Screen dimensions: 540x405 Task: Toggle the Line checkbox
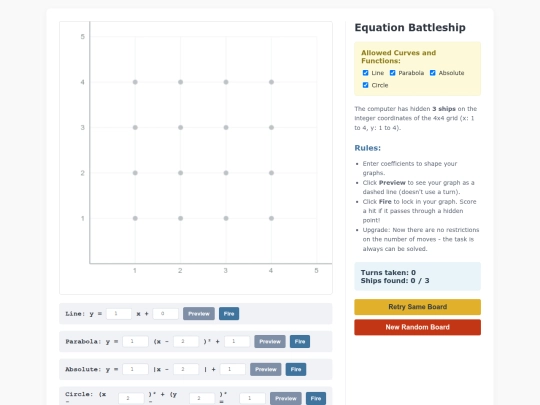(x=365, y=73)
